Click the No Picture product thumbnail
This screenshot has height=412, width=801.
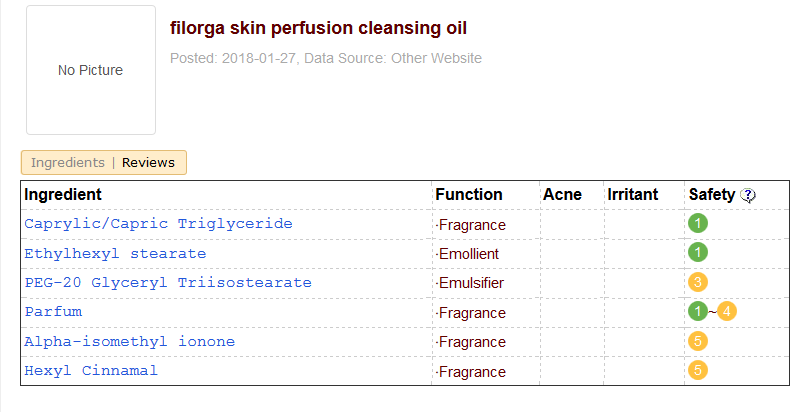[91, 70]
